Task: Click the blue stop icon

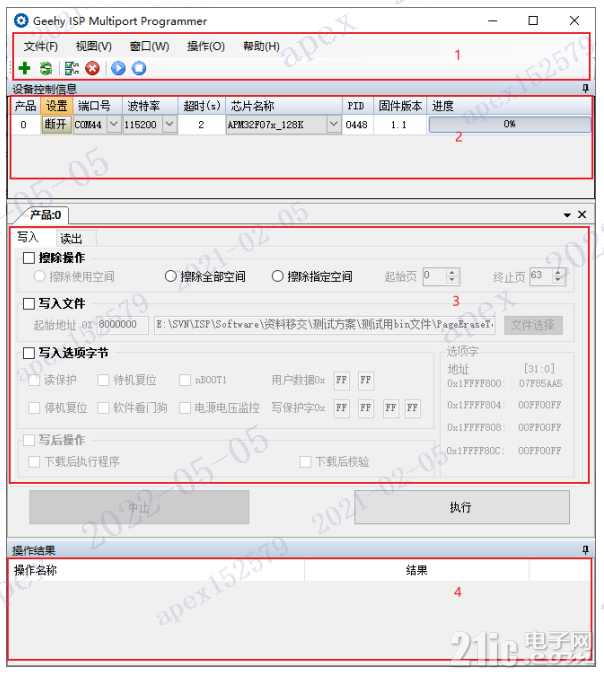Action: click(139, 68)
